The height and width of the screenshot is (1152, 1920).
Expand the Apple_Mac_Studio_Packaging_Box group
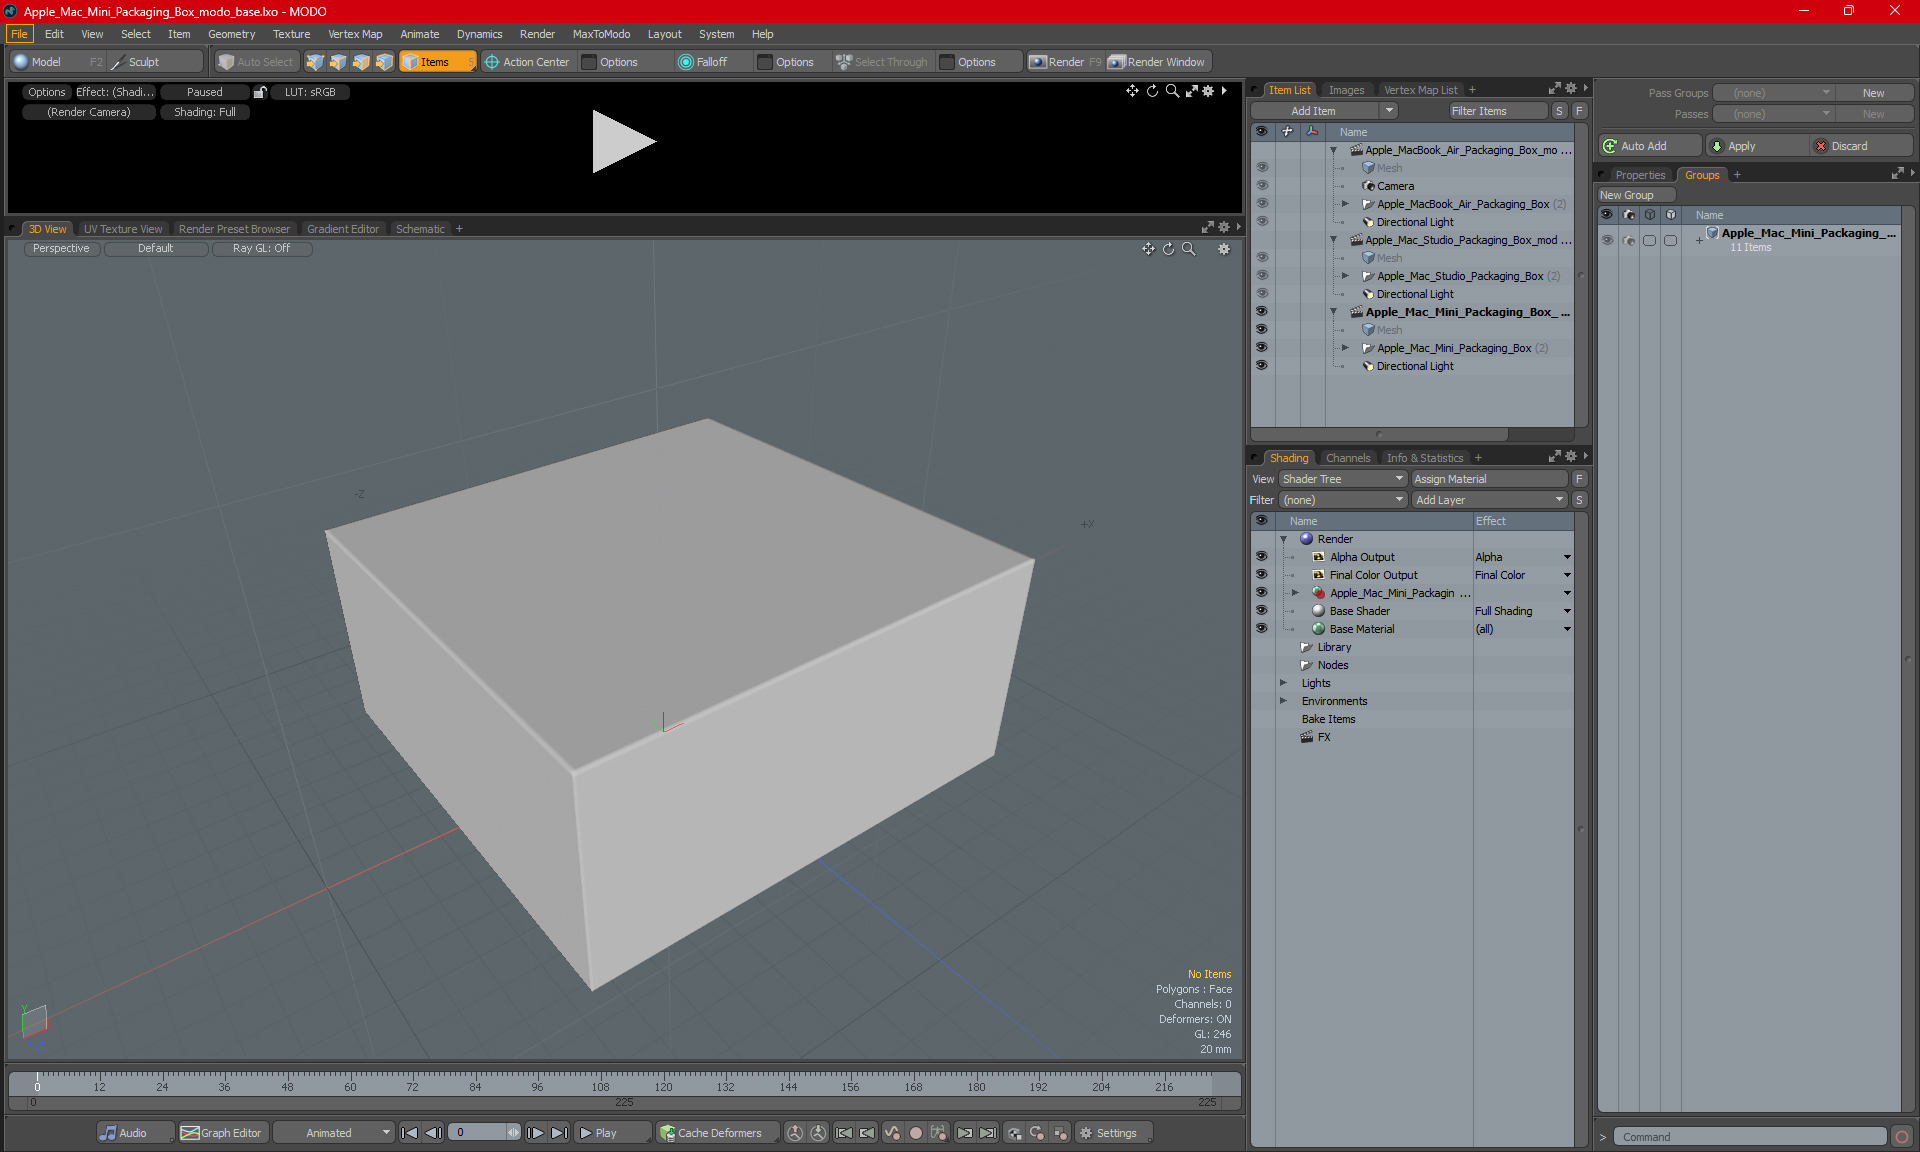pyautogui.click(x=1345, y=276)
